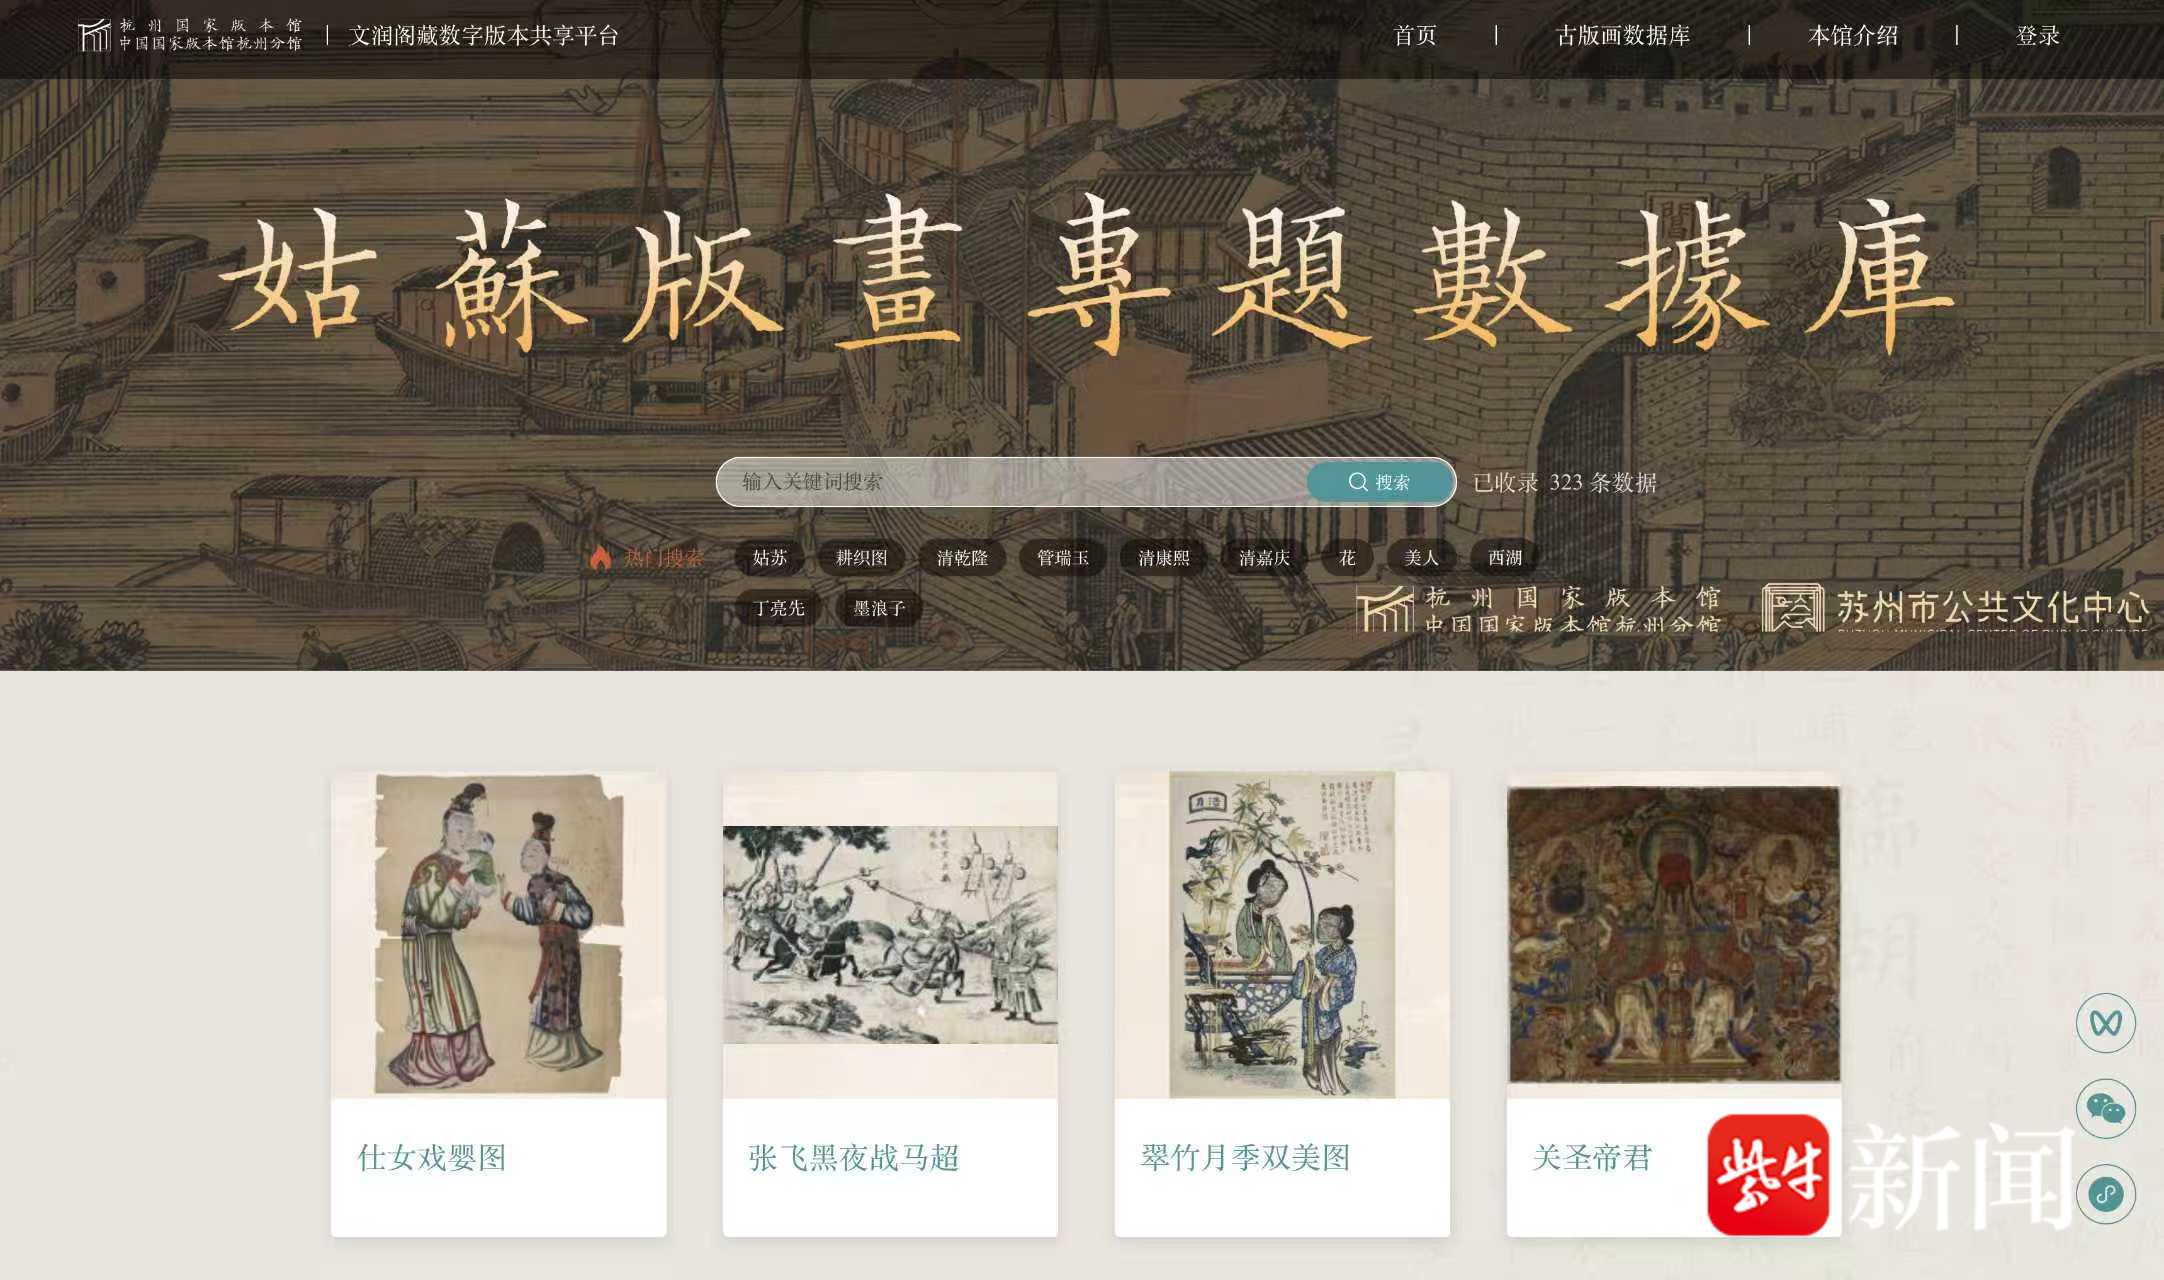Image resolution: width=2164 pixels, height=1280 pixels.
Task: Focus the keyword search input field
Action: (x=1012, y=482)
